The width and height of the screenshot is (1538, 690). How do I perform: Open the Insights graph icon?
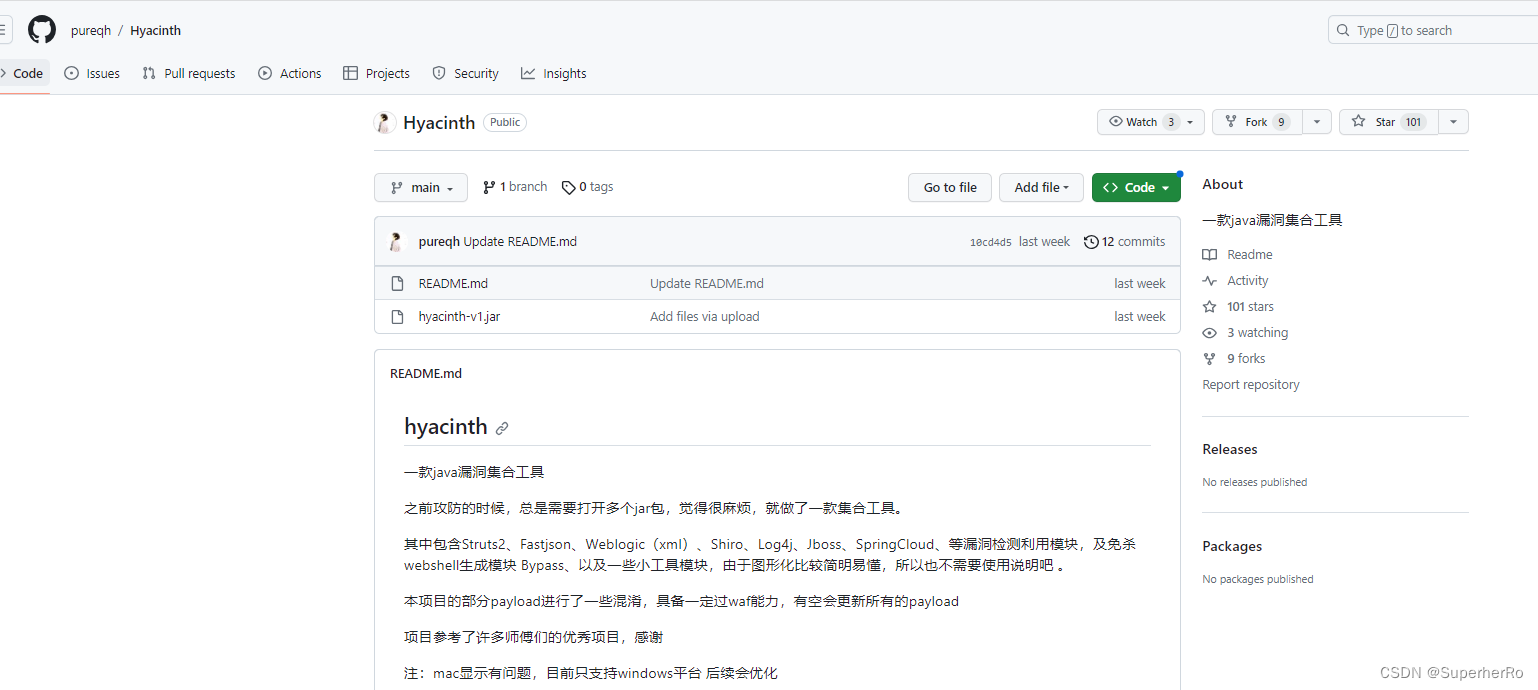tap(526, 72)
